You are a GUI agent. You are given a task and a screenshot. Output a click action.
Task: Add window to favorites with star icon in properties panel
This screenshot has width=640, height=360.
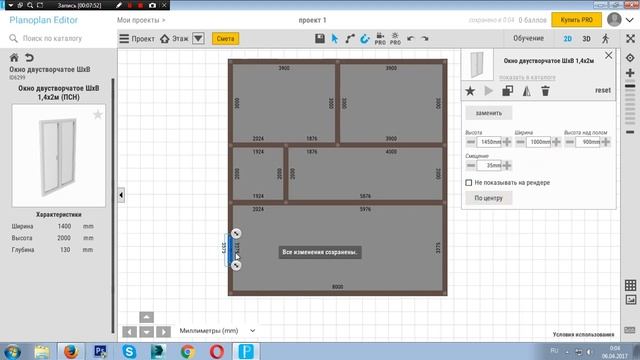coord(470,91)
